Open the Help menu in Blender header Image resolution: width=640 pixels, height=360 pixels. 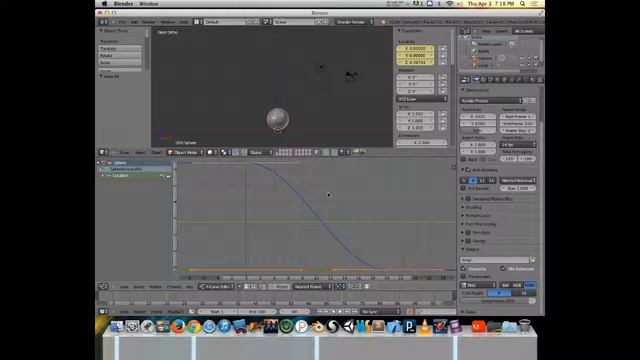(x=184, y=22)
